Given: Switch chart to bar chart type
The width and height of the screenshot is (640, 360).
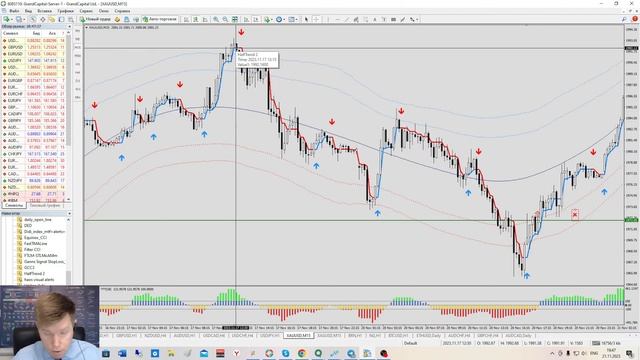Looking at the screenshot, I should point(186,19).
